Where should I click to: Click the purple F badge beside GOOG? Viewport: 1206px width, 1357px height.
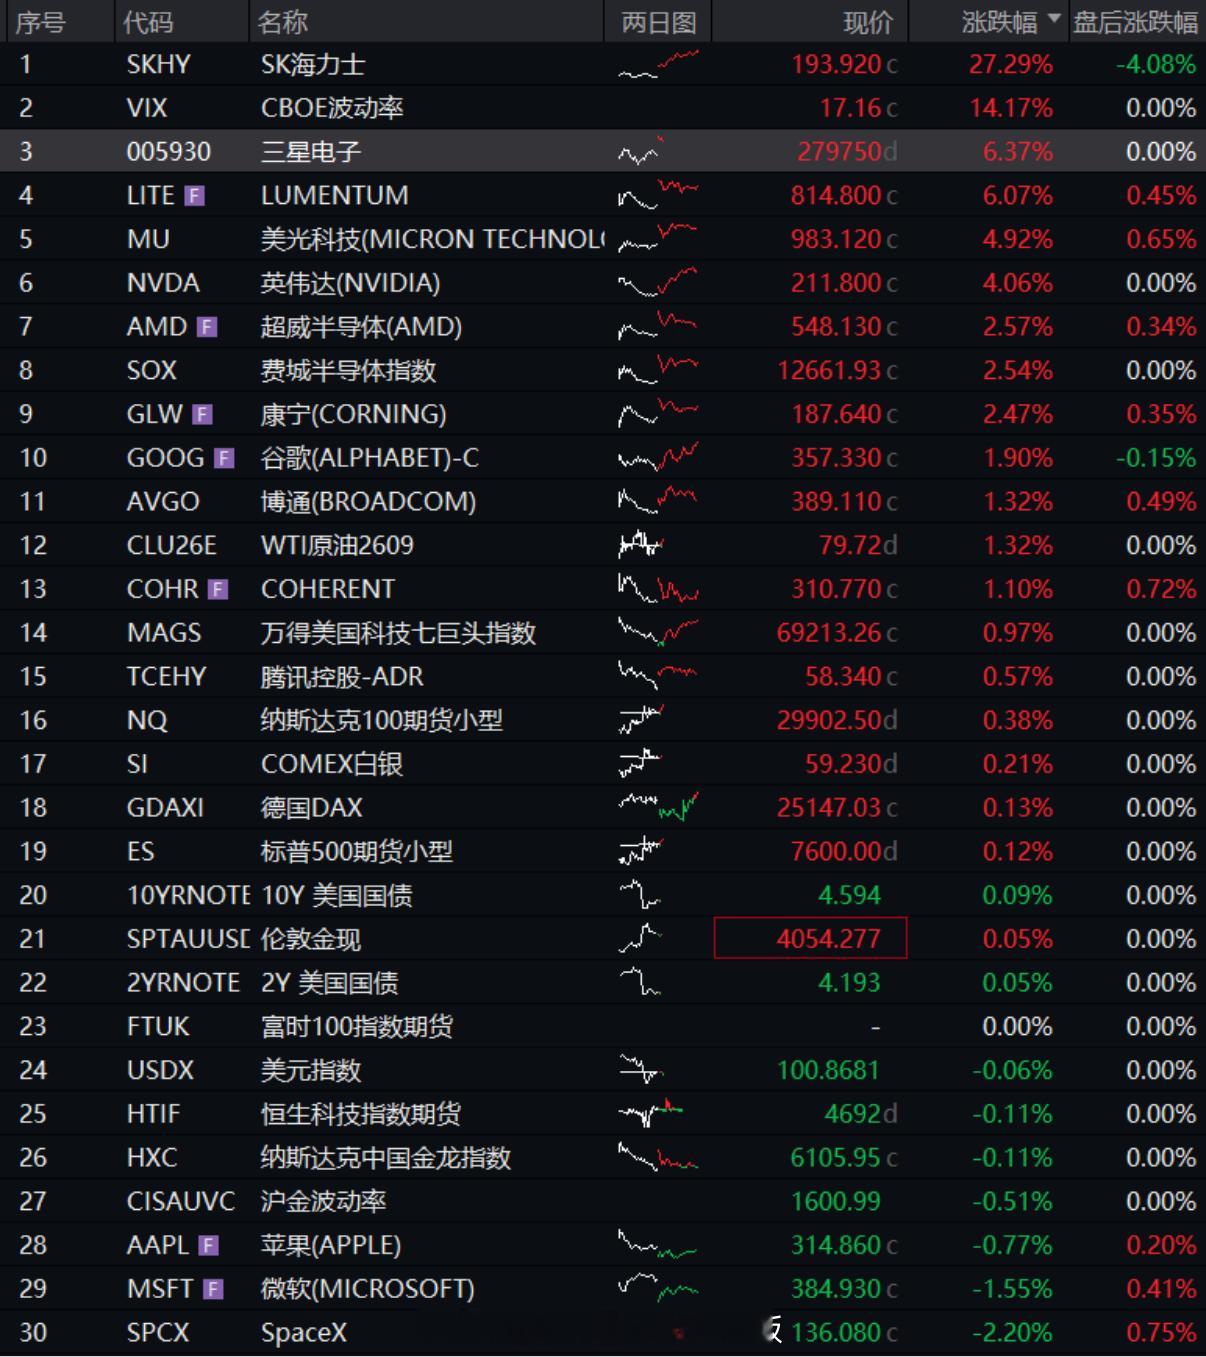point(224,458)
